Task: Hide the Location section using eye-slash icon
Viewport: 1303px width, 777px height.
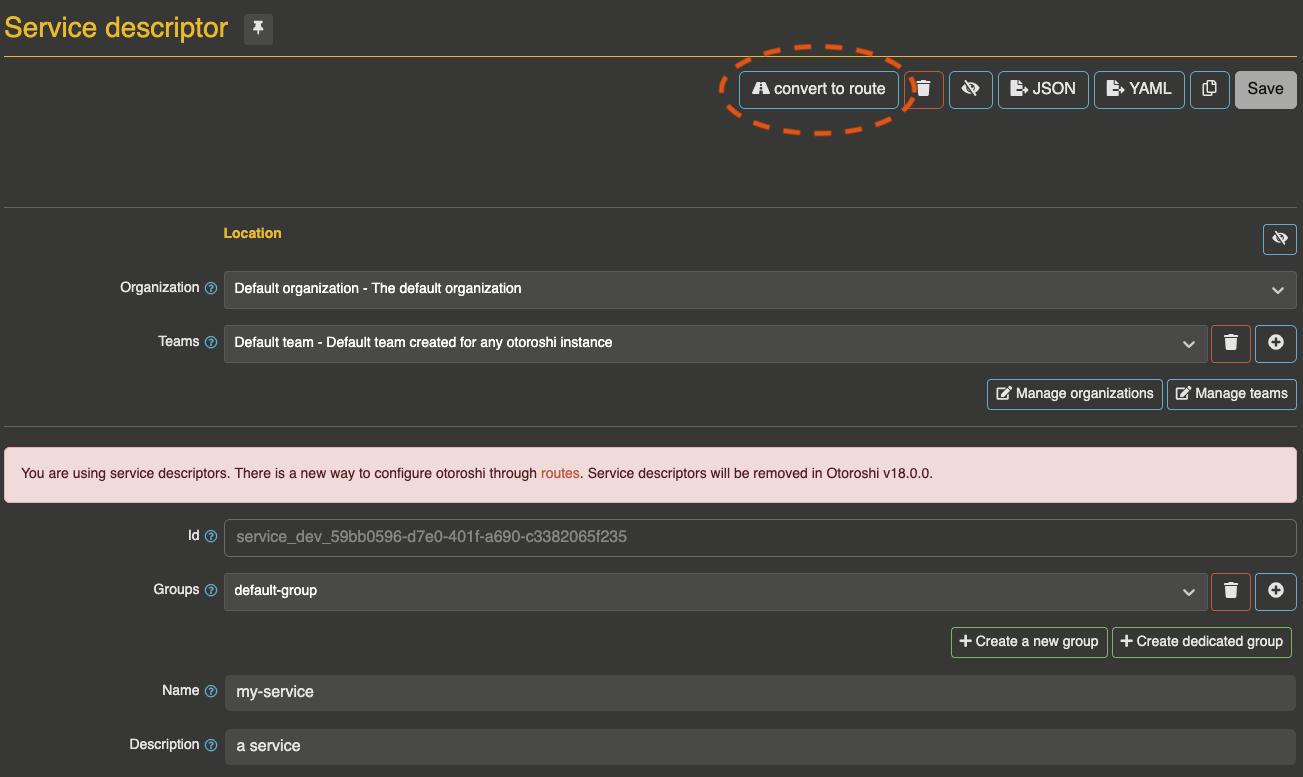Action: [x=1279, y=239]
